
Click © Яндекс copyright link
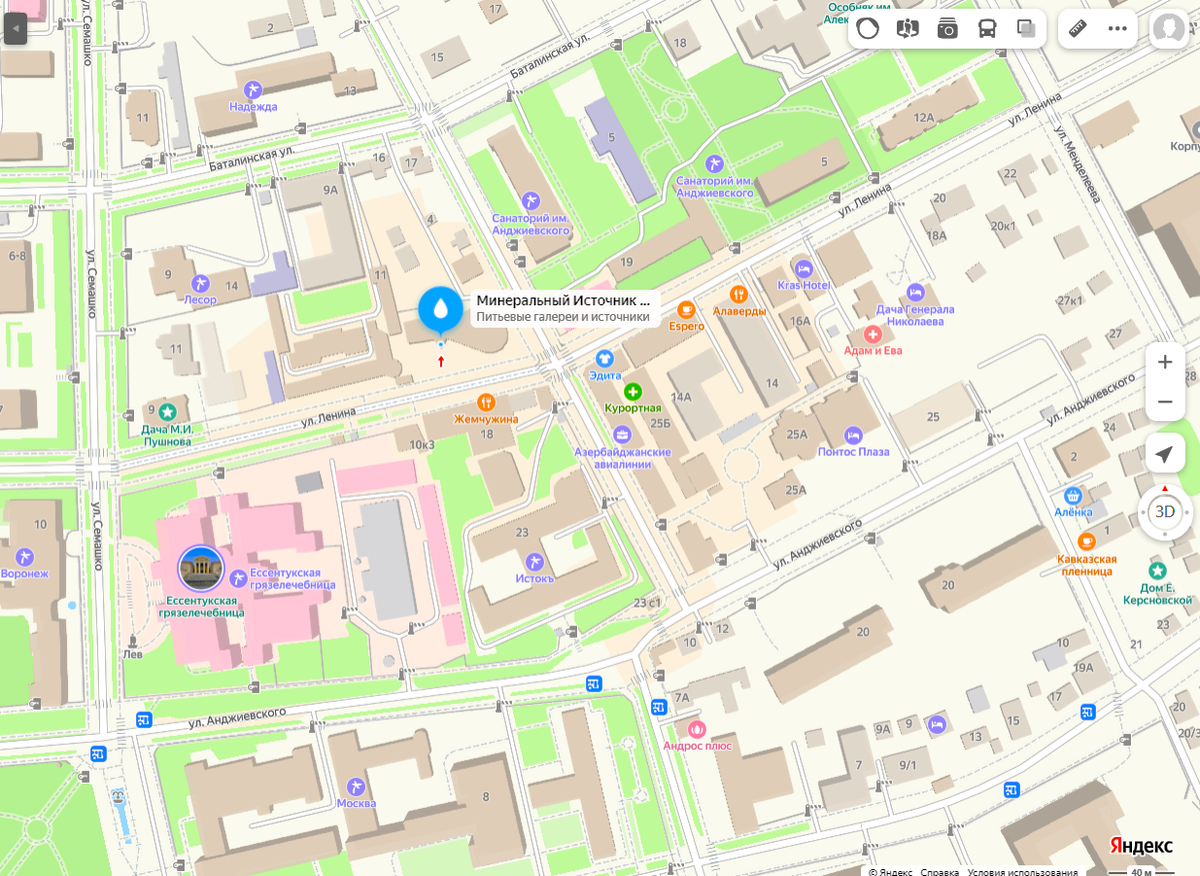pyautogui.click(x=890, y=871)
